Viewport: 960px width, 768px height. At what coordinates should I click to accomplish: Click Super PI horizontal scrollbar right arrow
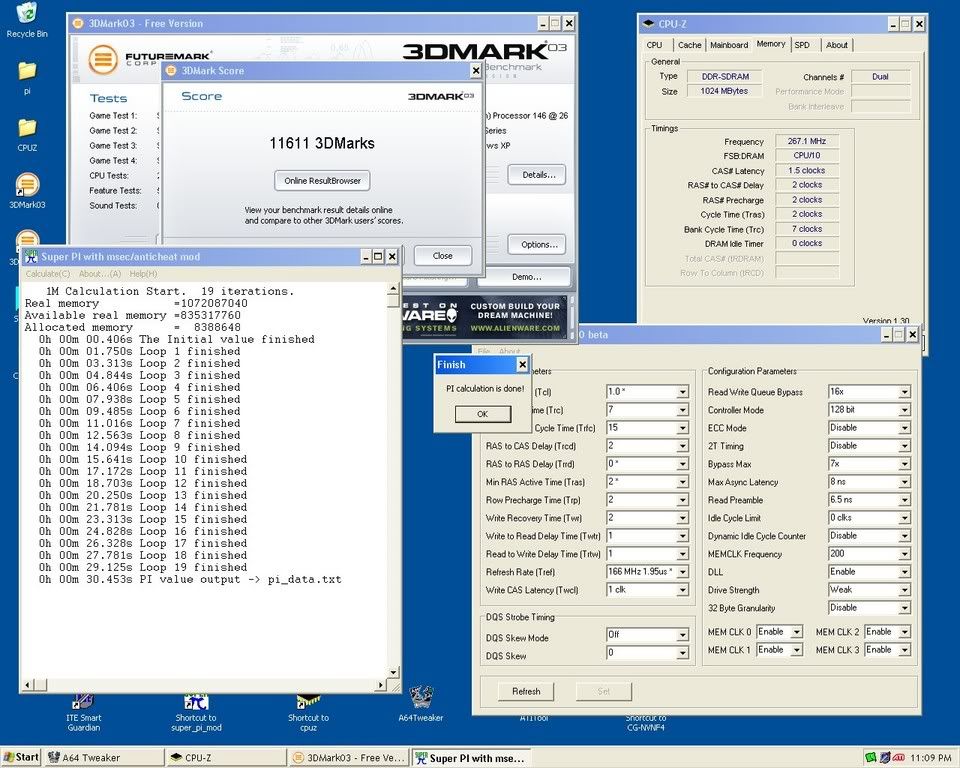[381, 685]
